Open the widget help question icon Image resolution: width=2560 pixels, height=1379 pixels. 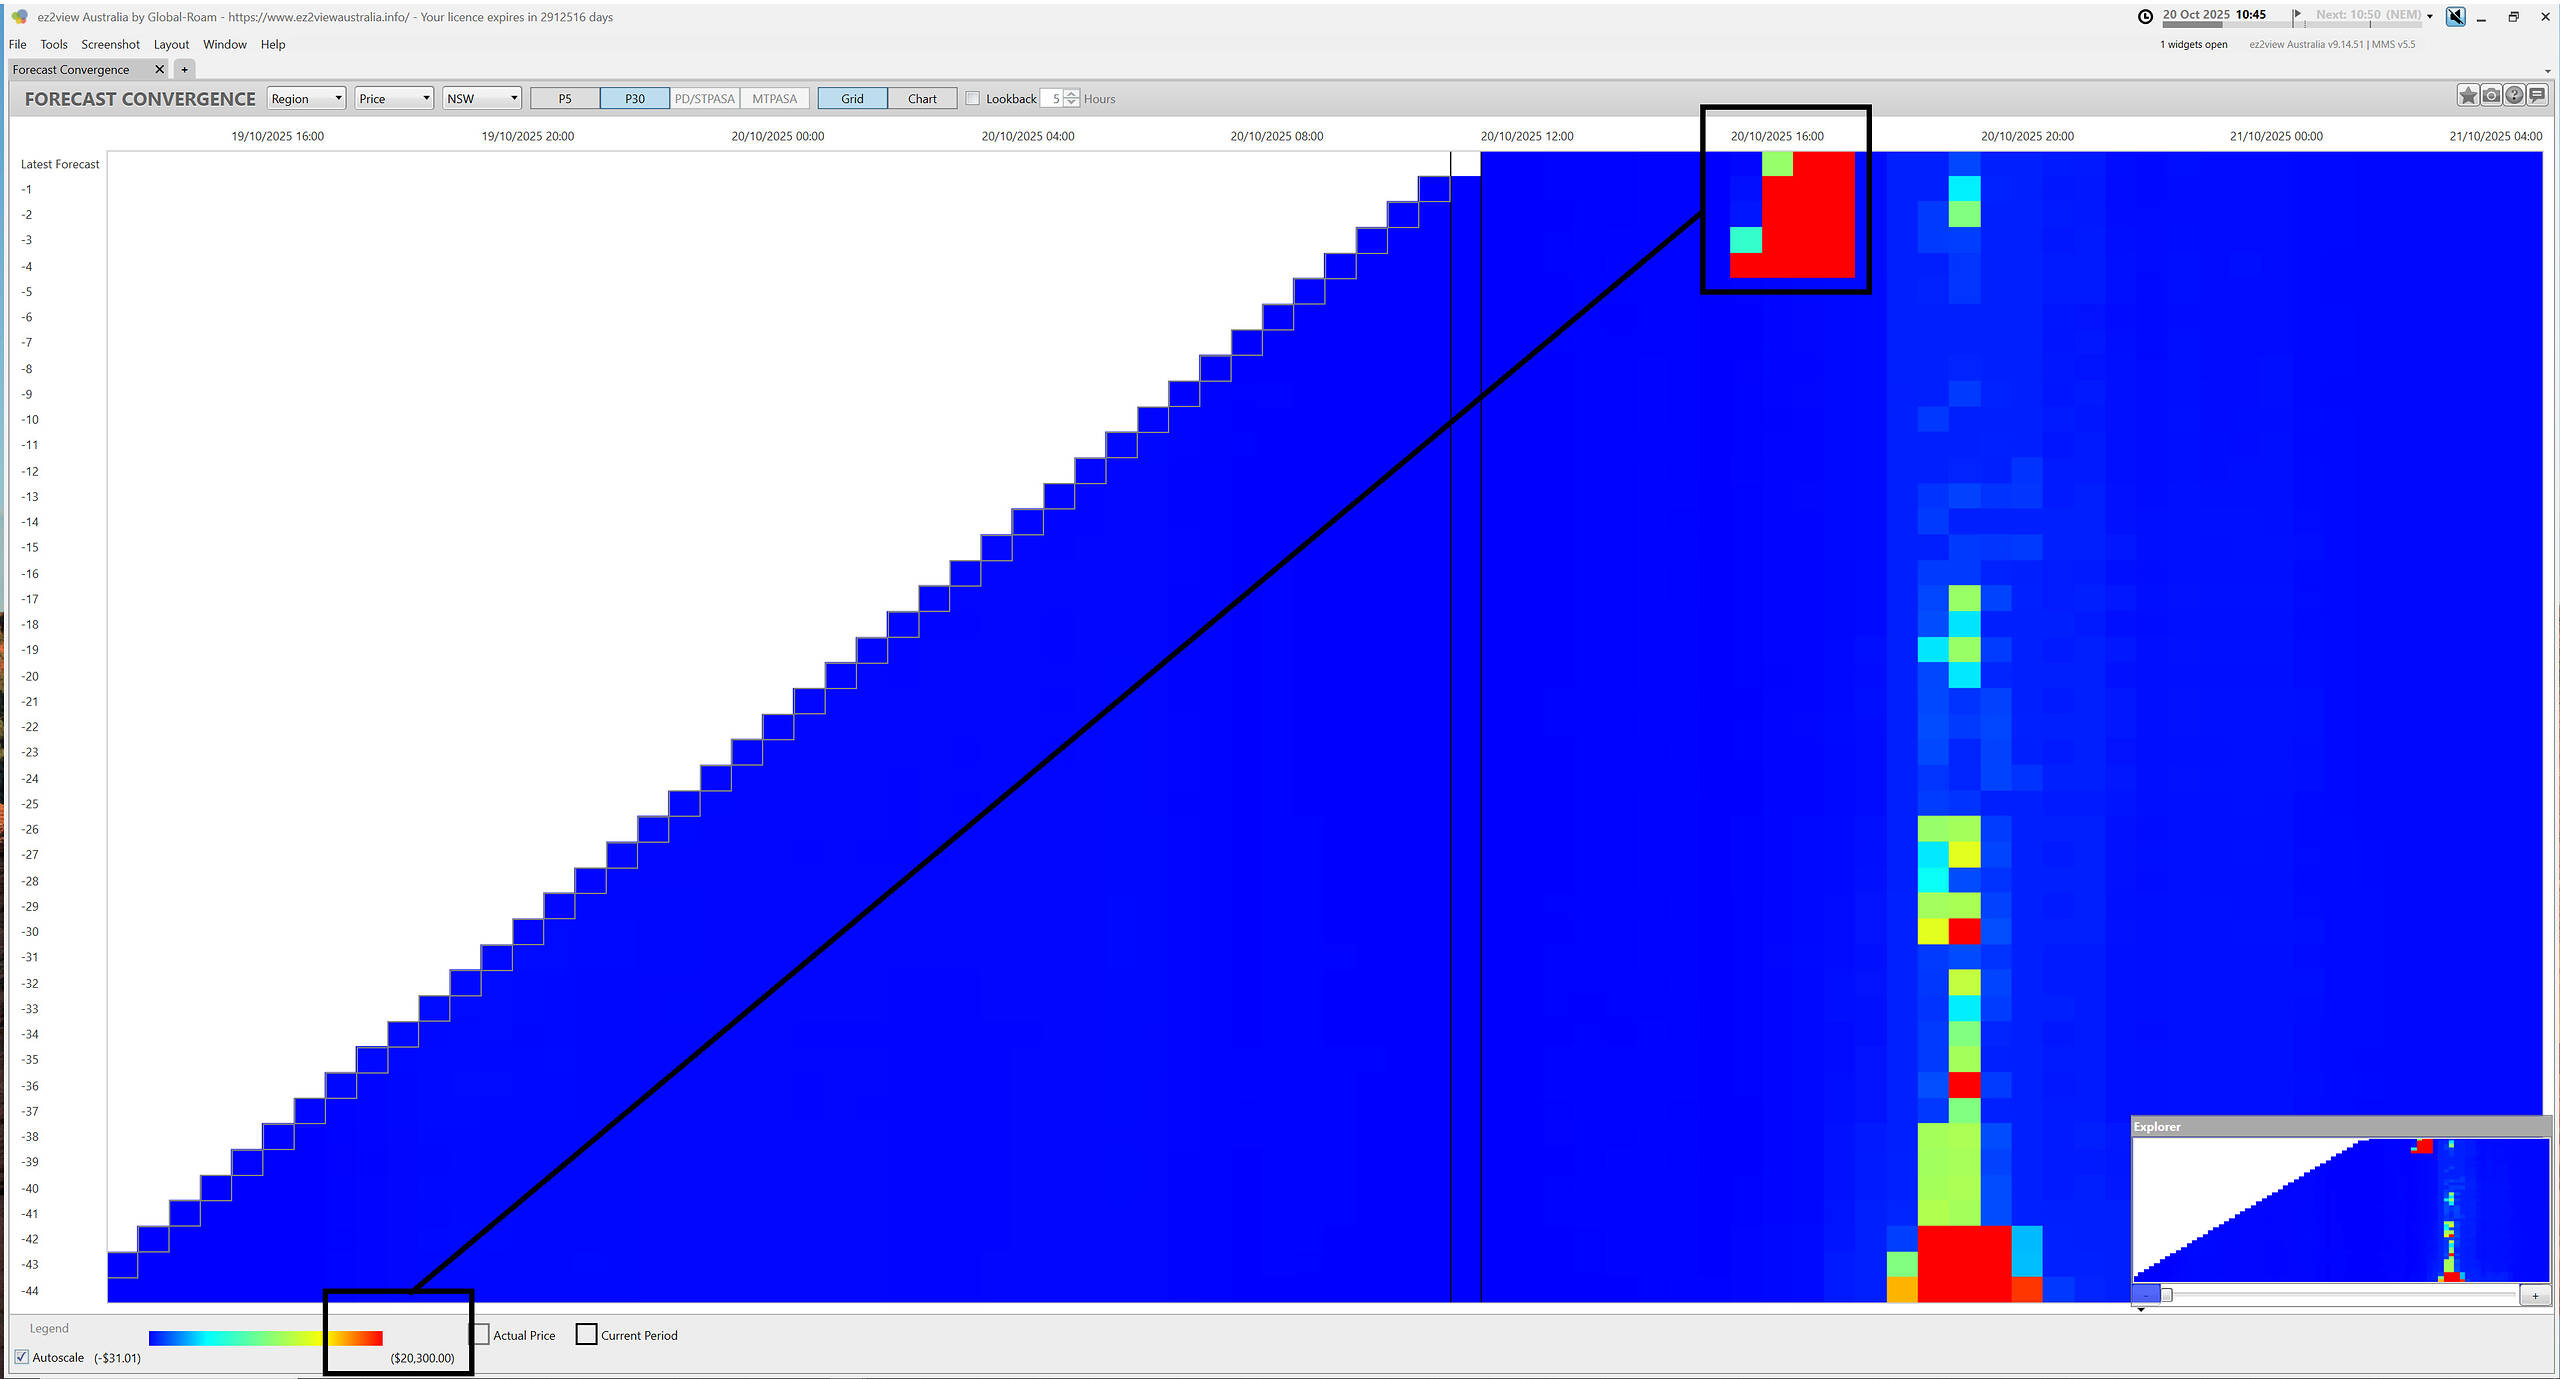click(2514, 96)
